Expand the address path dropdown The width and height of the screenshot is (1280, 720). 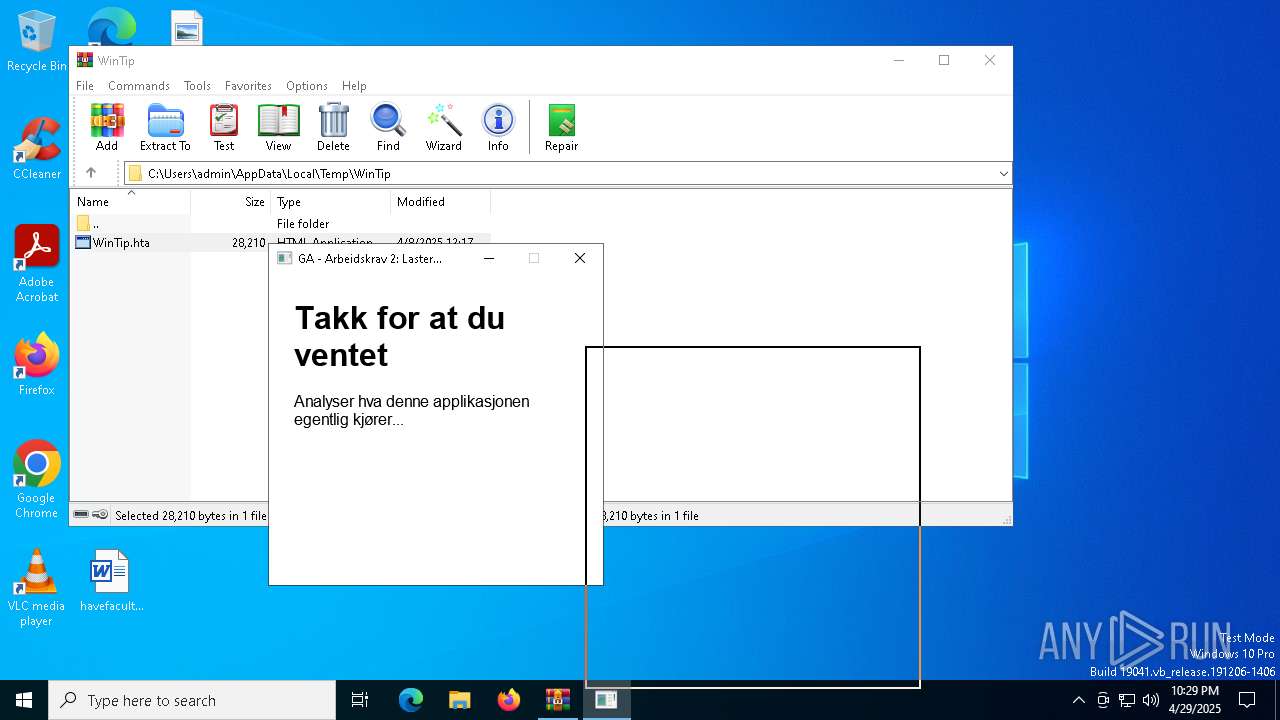(1003, 174)
